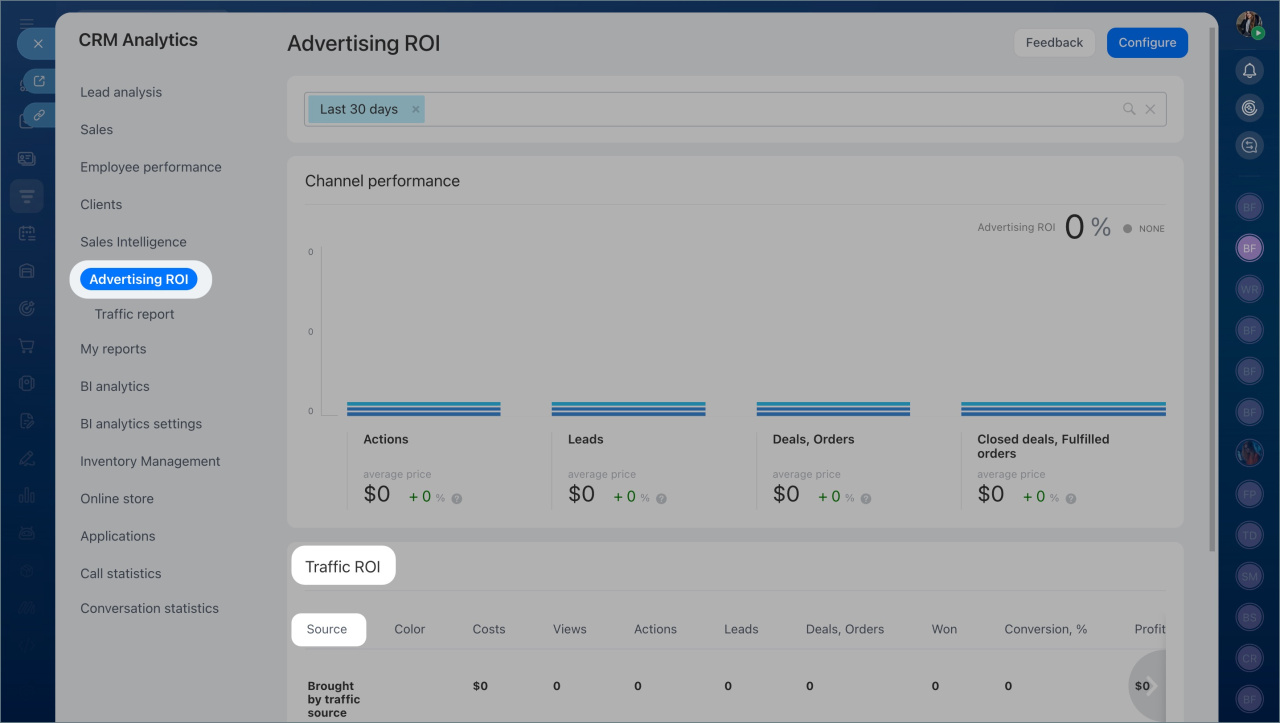The image size is (1280, 723).
Task: Open the notifications bell
Action: pyautogui.click(x=1249, y=70)
